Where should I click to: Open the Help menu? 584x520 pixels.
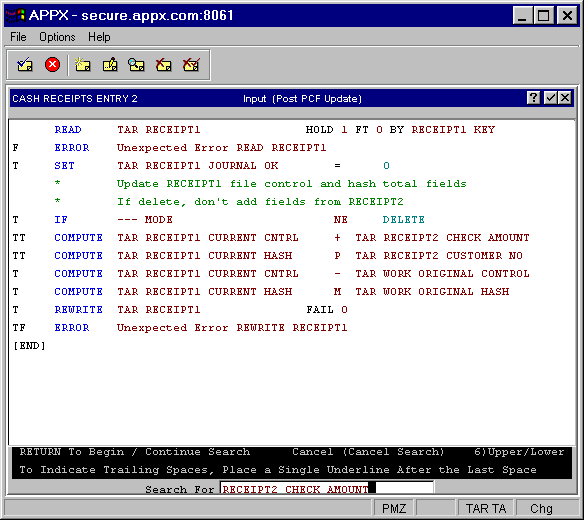click(x=99, y=37)
